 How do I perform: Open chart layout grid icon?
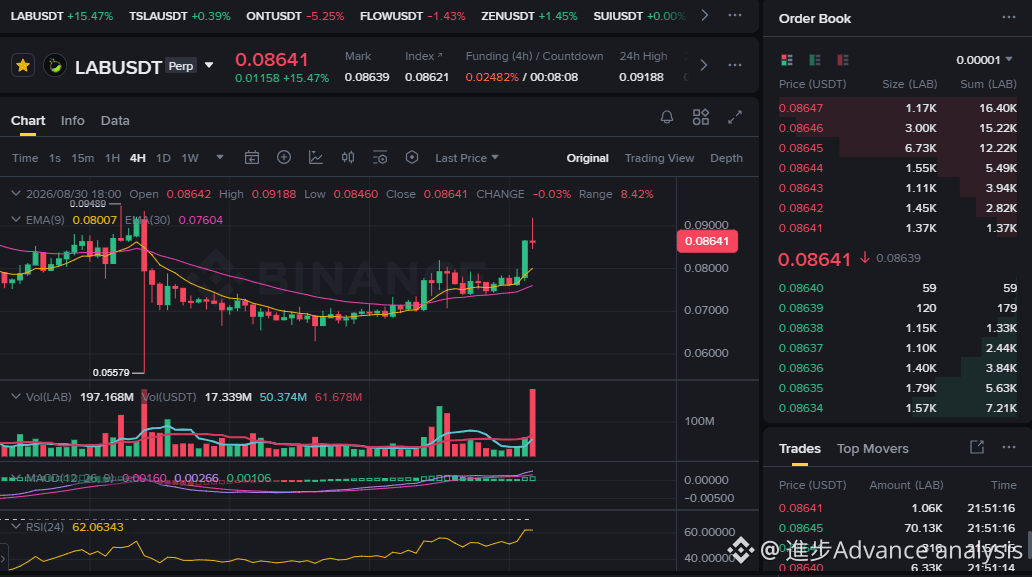pos(701,117)
